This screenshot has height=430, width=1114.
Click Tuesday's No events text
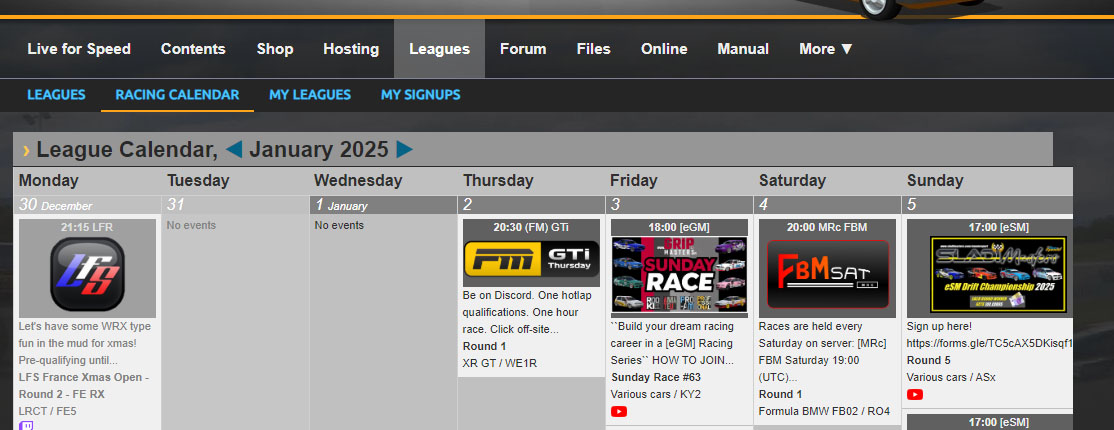coord(191,225)
